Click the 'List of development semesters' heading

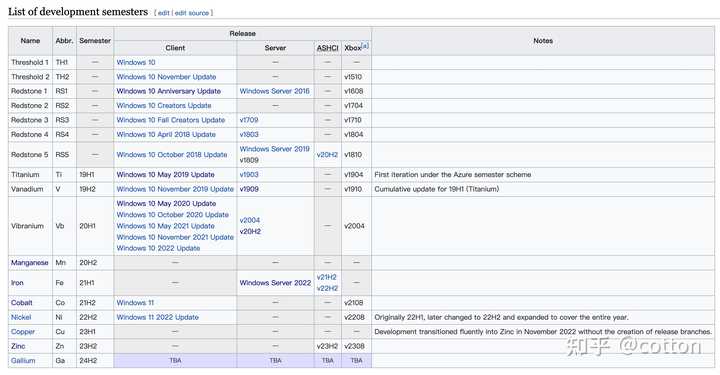78,11
